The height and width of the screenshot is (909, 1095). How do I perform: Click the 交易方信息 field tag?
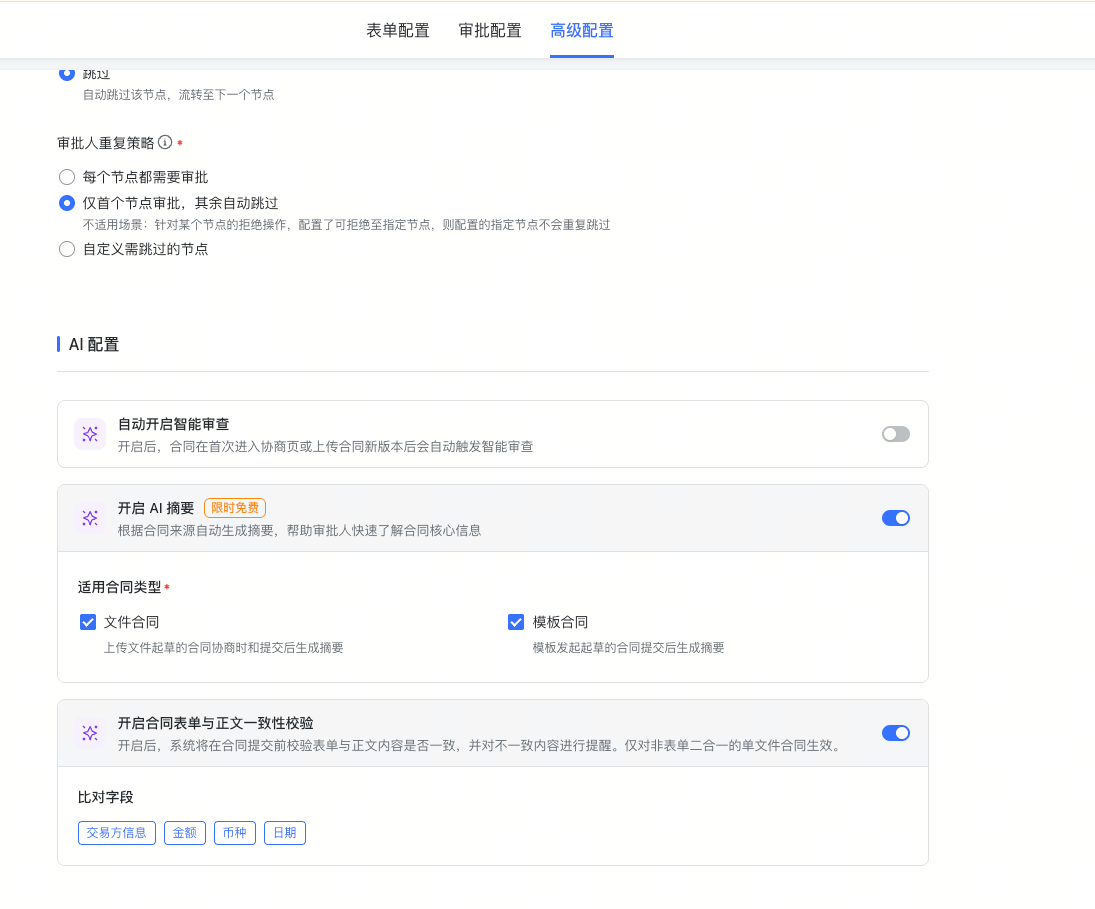[117, 833]
